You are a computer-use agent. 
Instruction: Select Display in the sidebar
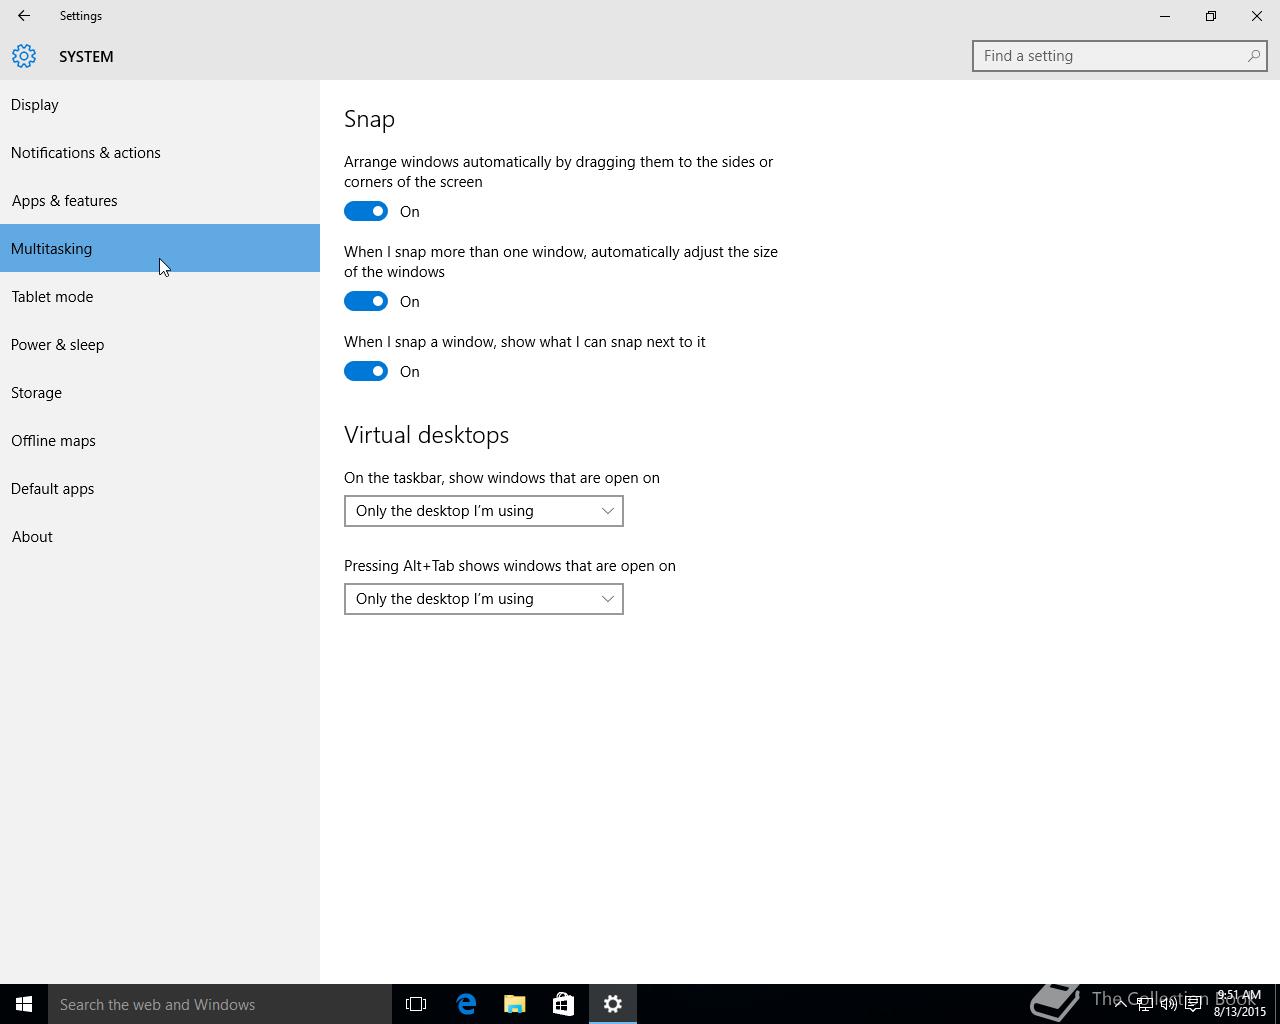(x=160, y=104)
